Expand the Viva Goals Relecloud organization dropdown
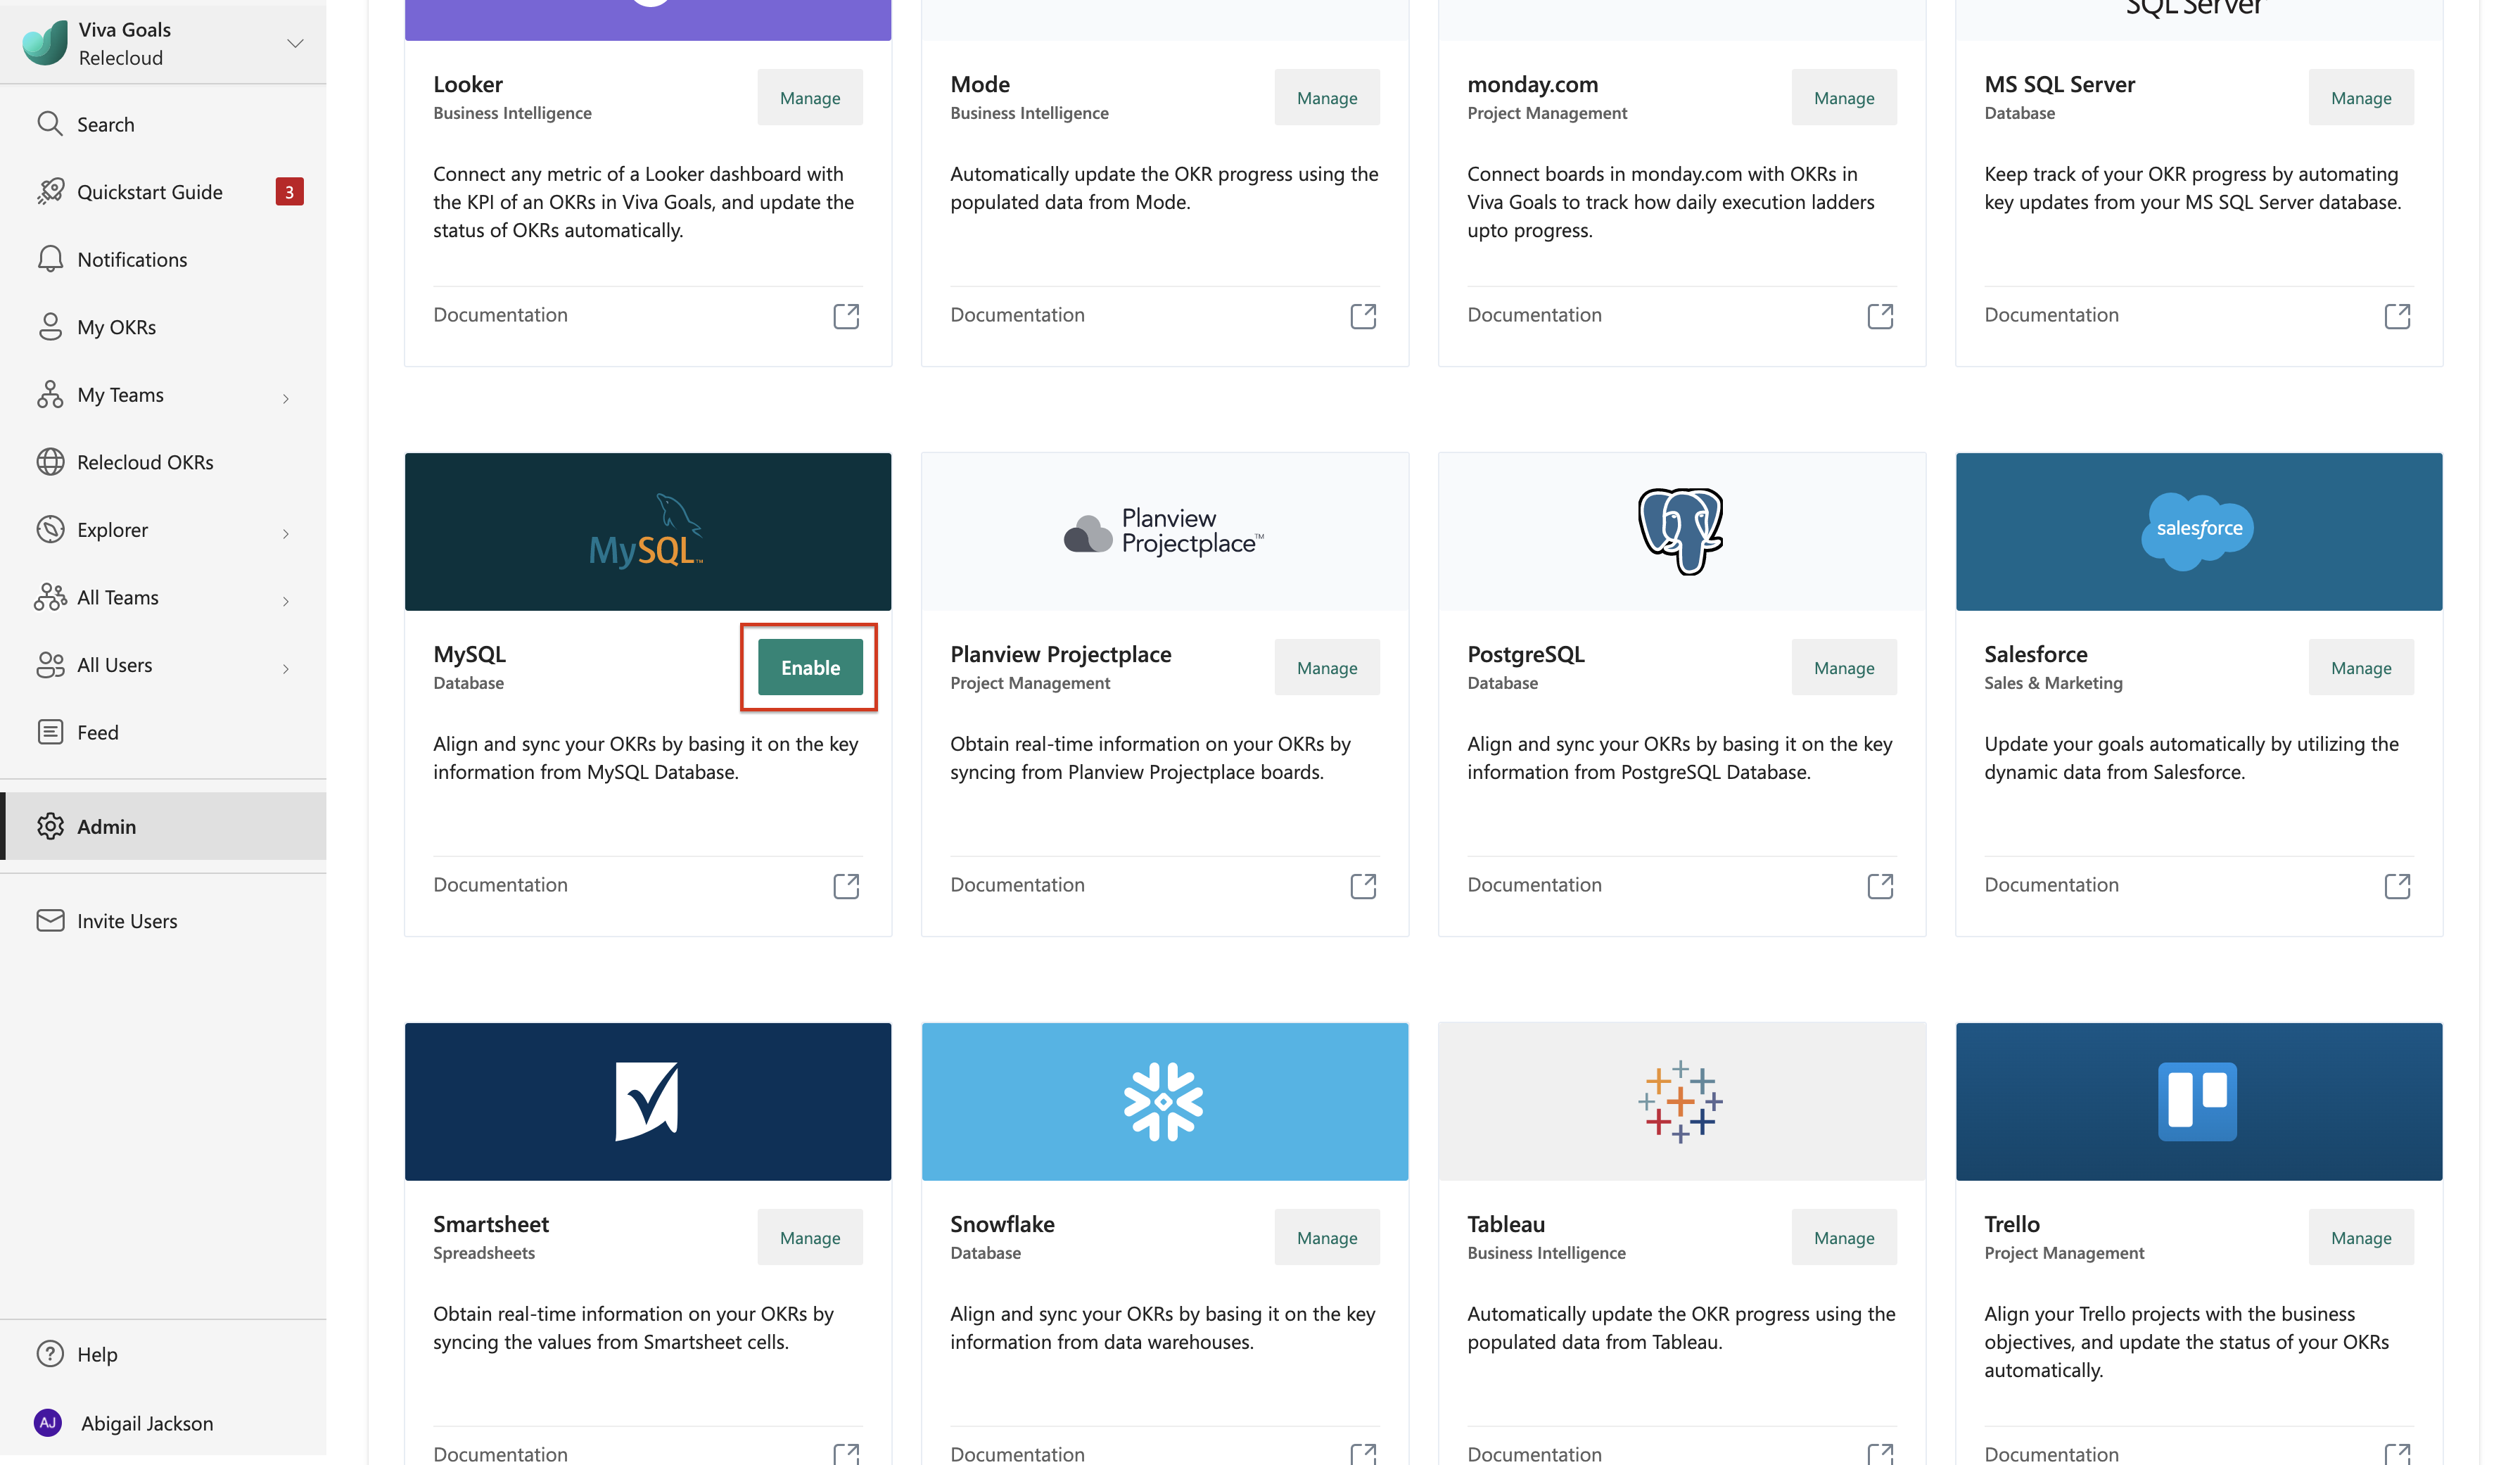The image size is (2520, 1465). click(295, 43)
